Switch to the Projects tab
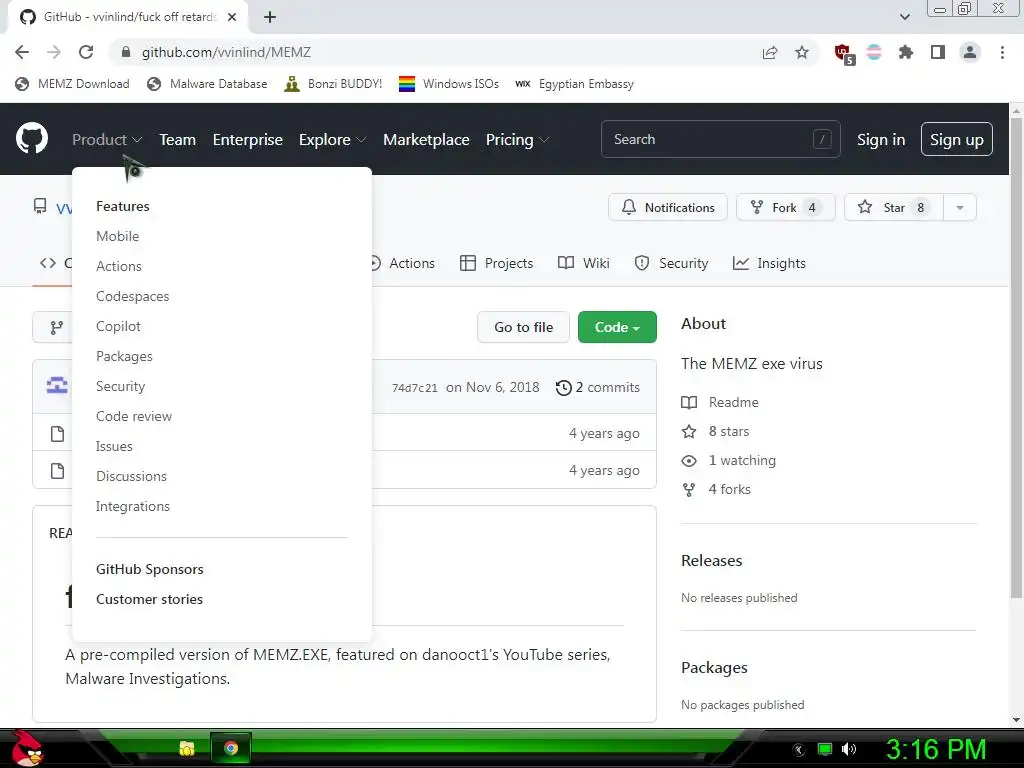This screenshot has width=1024, height=768. (x=496, y=263)
